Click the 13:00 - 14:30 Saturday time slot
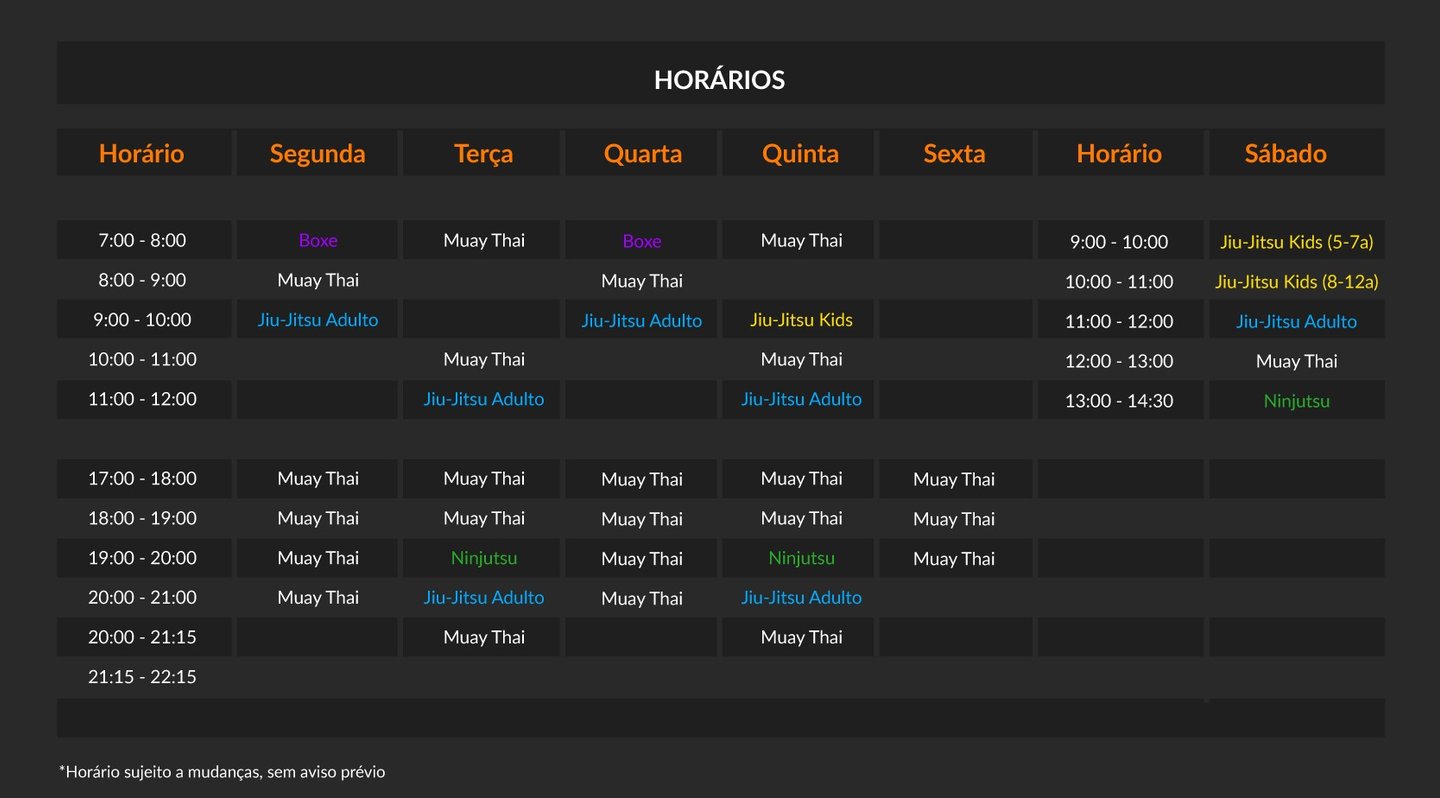 click(x=1119, y=401)
